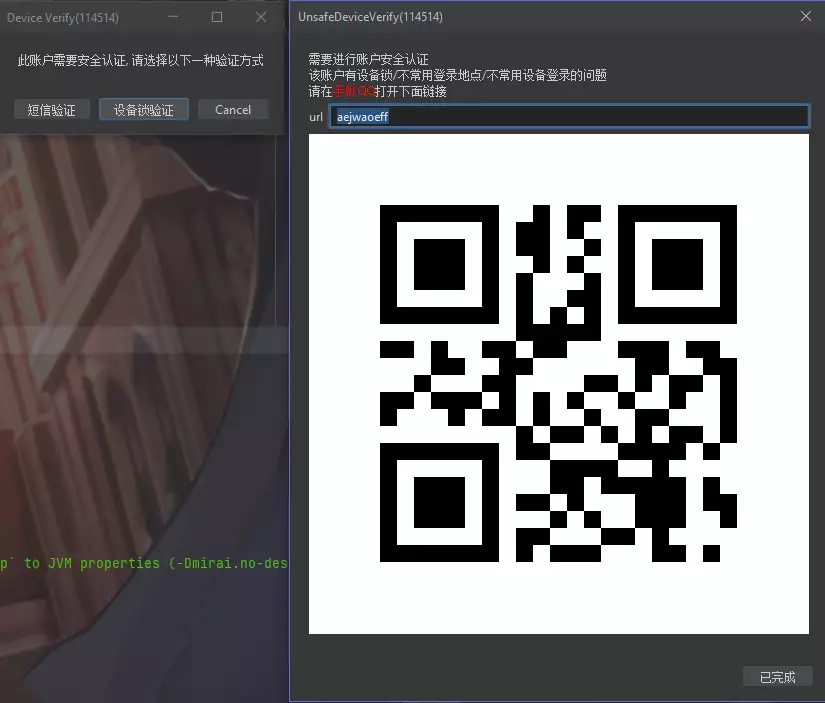Close the UnsafeDeviceVerify window
This screenshot has height=703, width=825.
tap(806, 16)
